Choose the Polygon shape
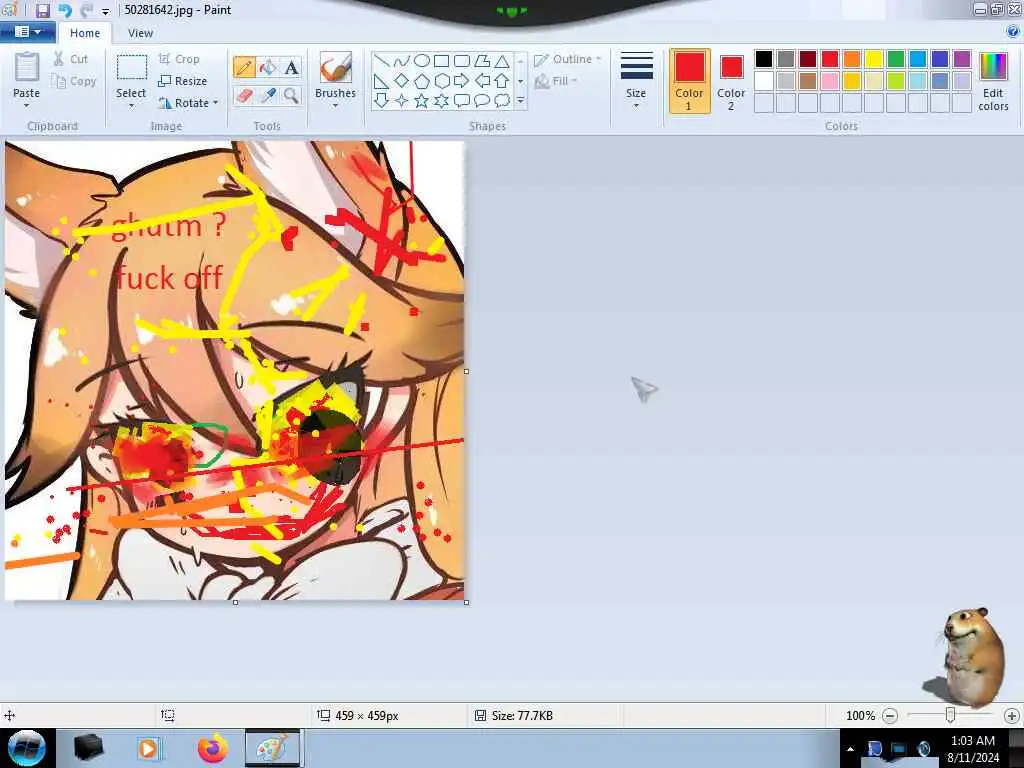1024x768 pixels. tap(482, 61)
